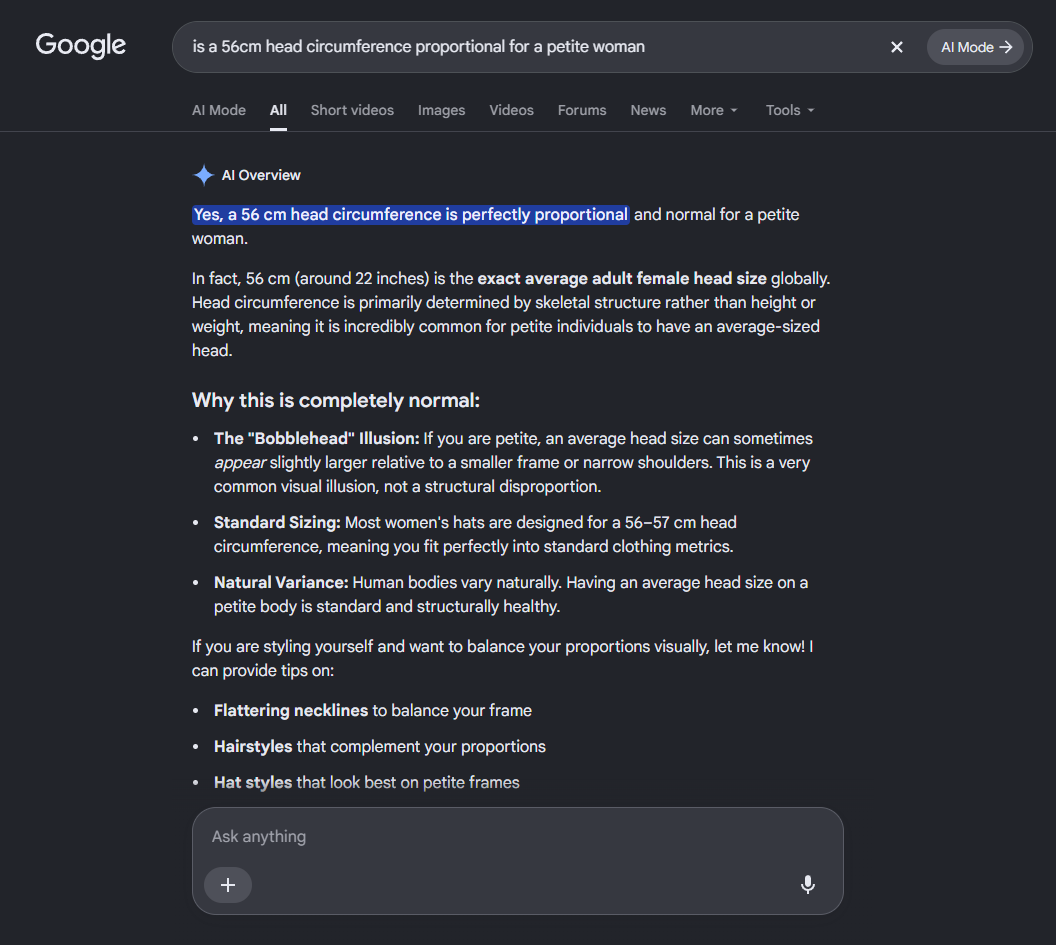Activate the microphone voice input icon
Viewport: 1056px width, 945px height.
807,884
